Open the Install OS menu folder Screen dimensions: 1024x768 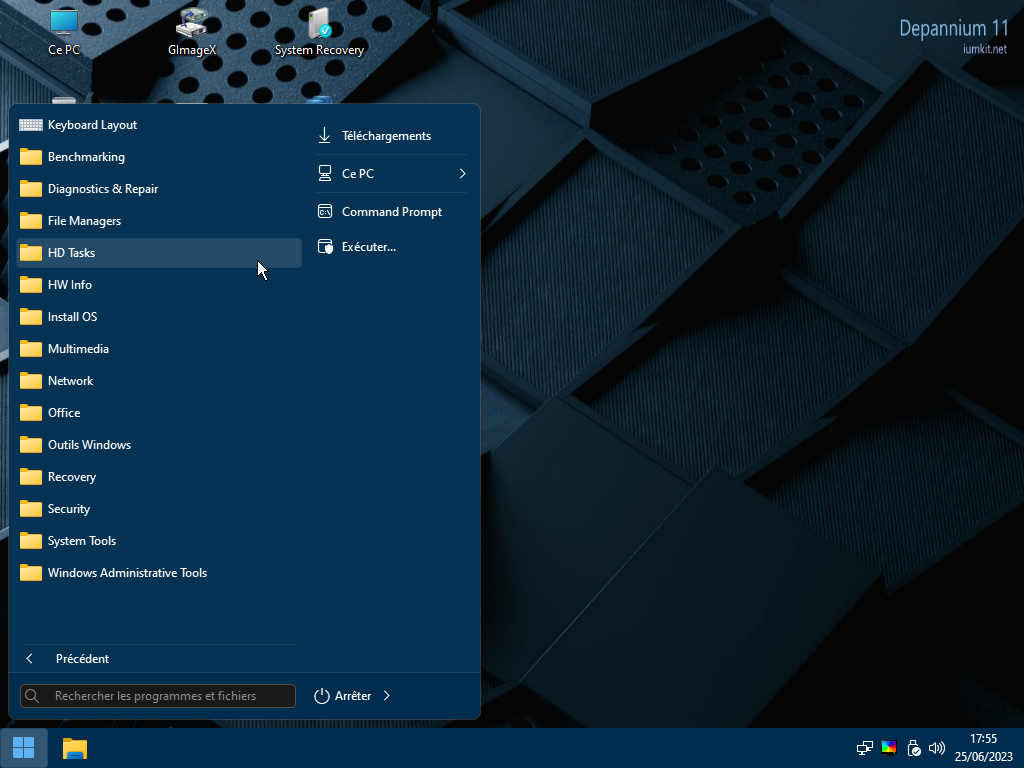[x=159, y=317]
